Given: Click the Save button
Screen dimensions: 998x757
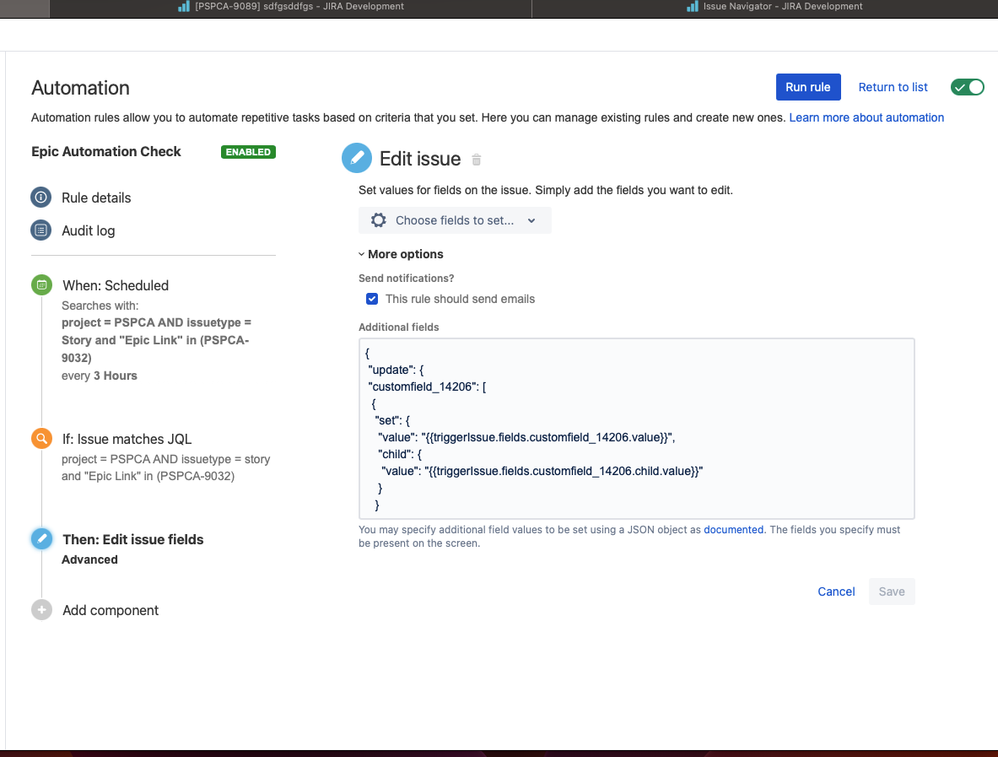Looking at the screenshot, I should [891, 591].
